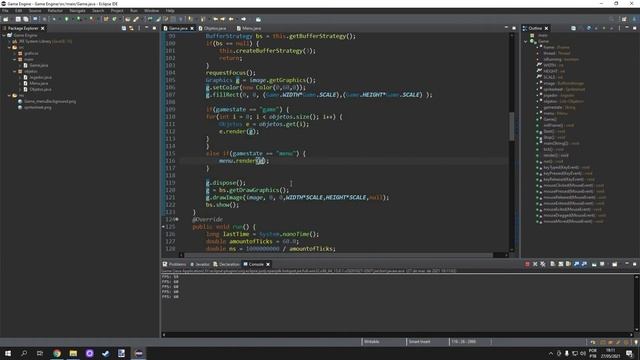Show hidden system tray icons

click(551, 353)
